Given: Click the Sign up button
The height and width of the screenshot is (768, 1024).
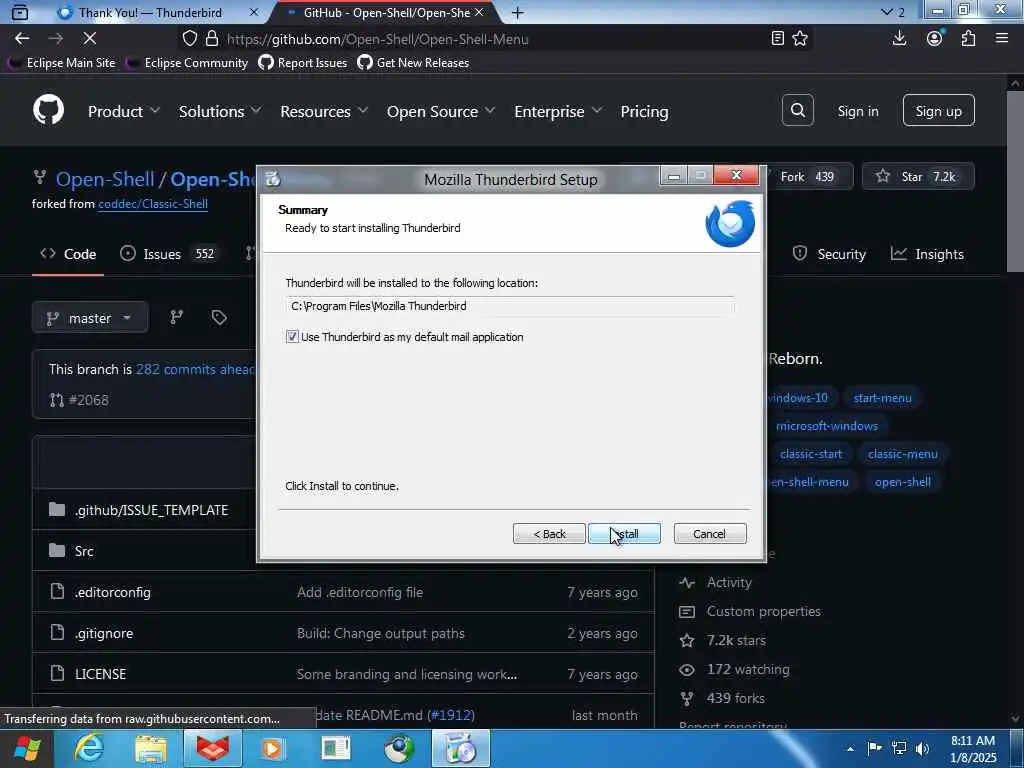Looking at the screenshot, I should pos(938,110).
